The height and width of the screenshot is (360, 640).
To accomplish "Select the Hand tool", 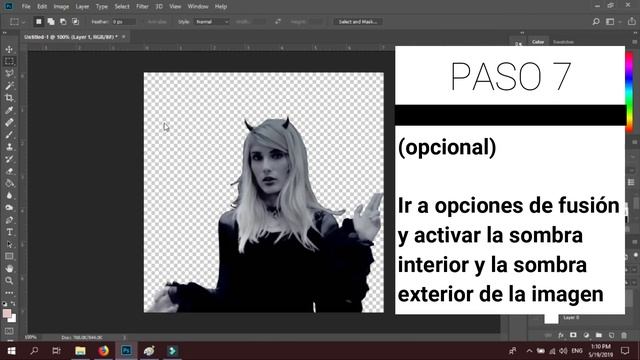I will pyautogui.click(x=9, y=269).
